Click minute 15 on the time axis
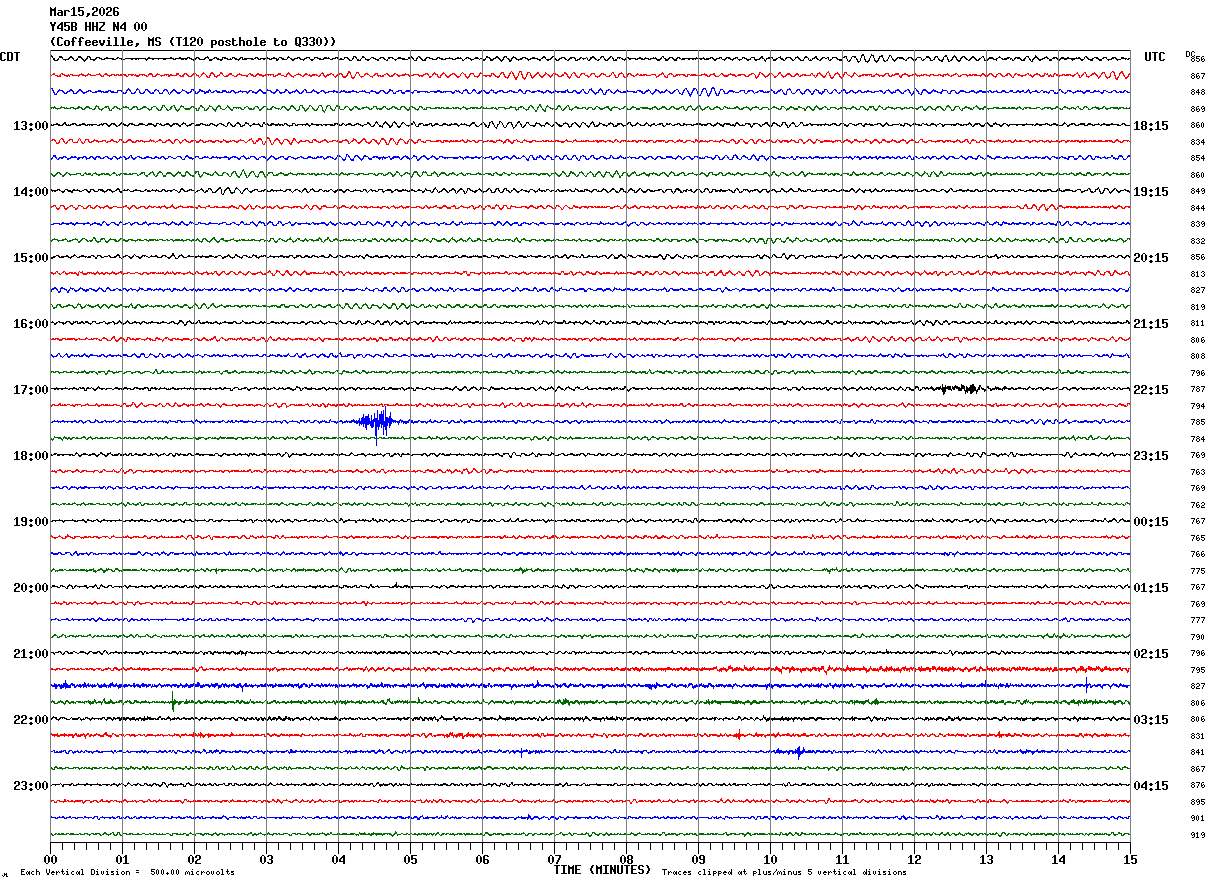The image size is (1210, 886). coord(1129,859)
